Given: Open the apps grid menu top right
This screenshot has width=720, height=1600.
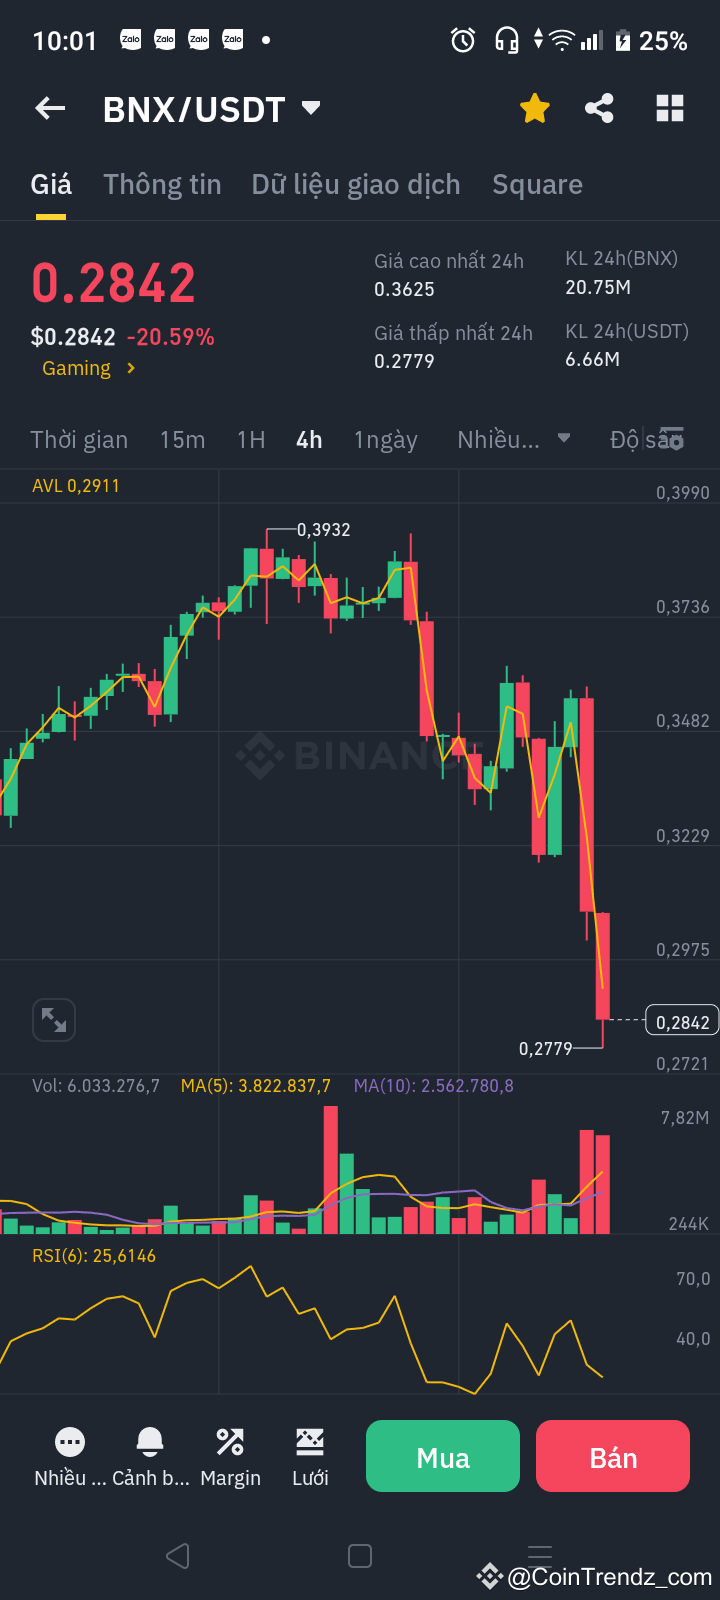Looking at the screenshot, I should click(669, 108).
